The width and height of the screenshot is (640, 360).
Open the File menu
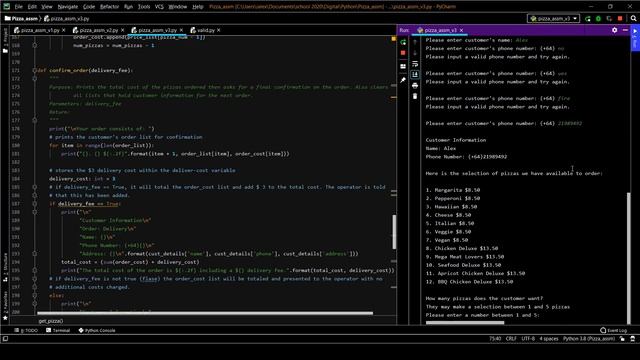19,7
